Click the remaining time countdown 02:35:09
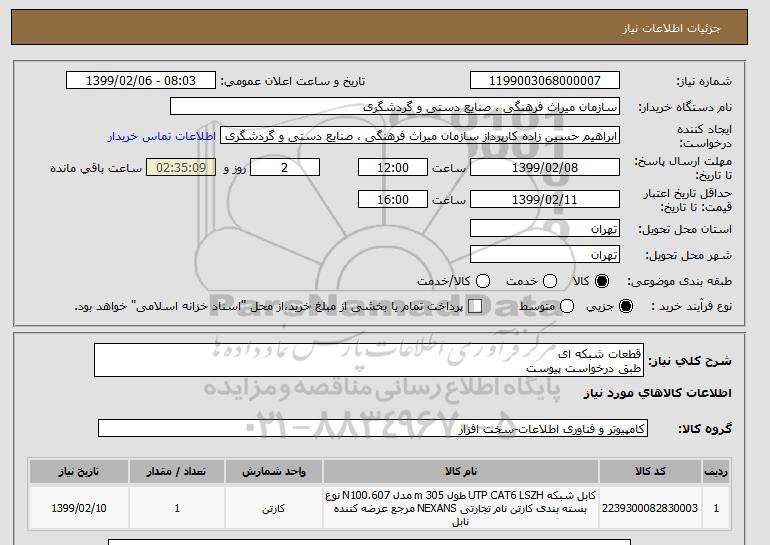The image size is (770, 545). coord(181,167)
